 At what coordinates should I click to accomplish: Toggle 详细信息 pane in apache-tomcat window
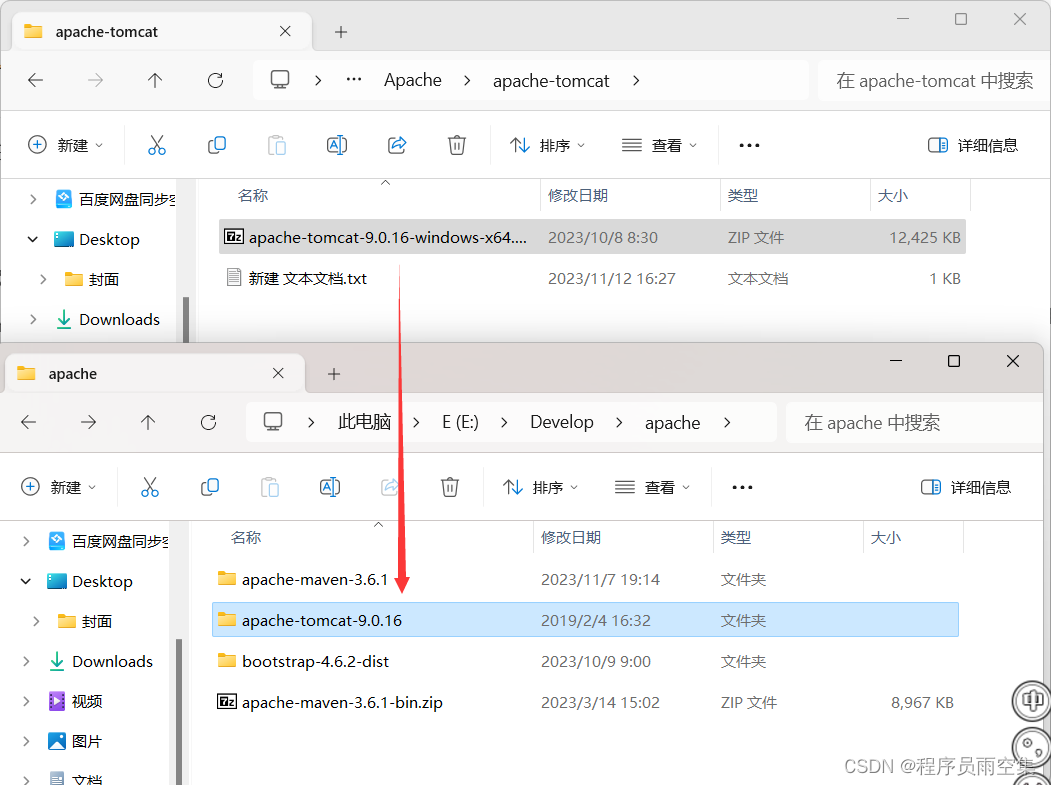pyautogui.click(x=973, y=145)
